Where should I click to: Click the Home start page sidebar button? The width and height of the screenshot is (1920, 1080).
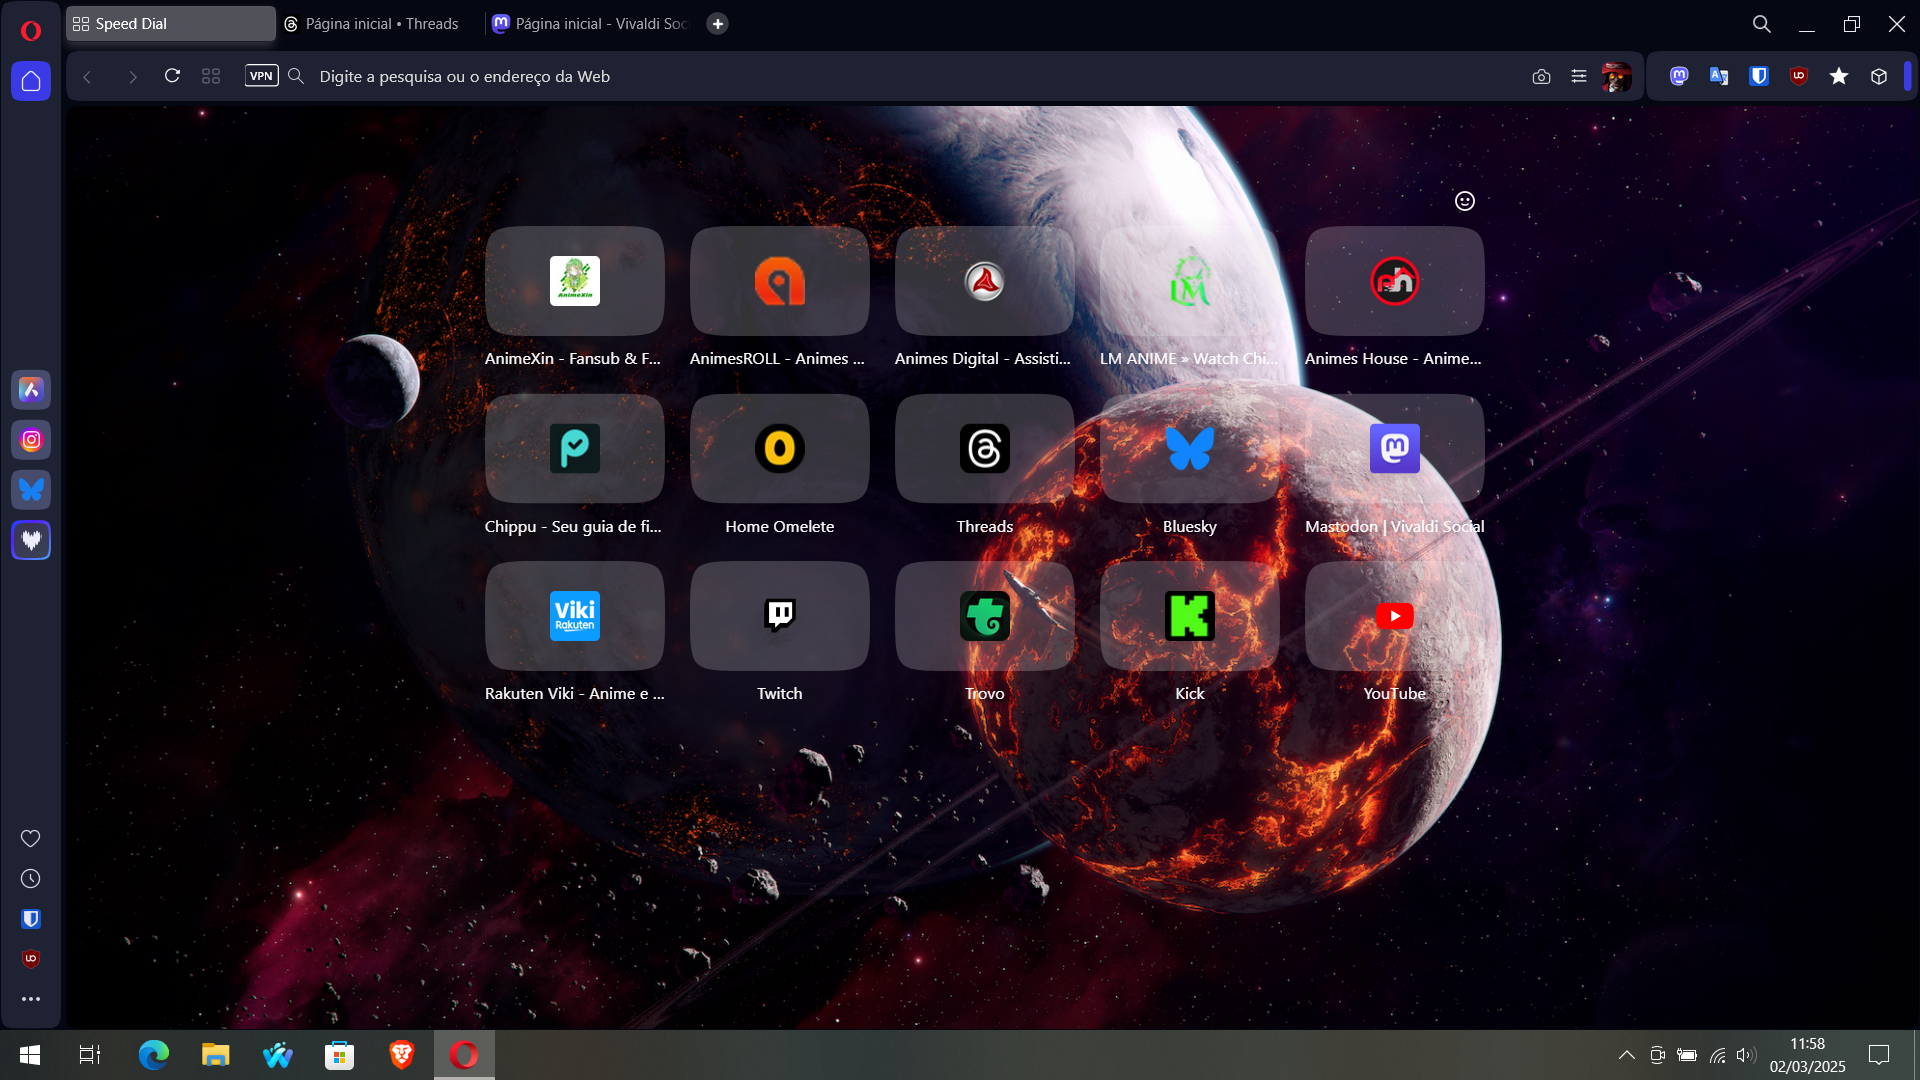tap(31, 81)
